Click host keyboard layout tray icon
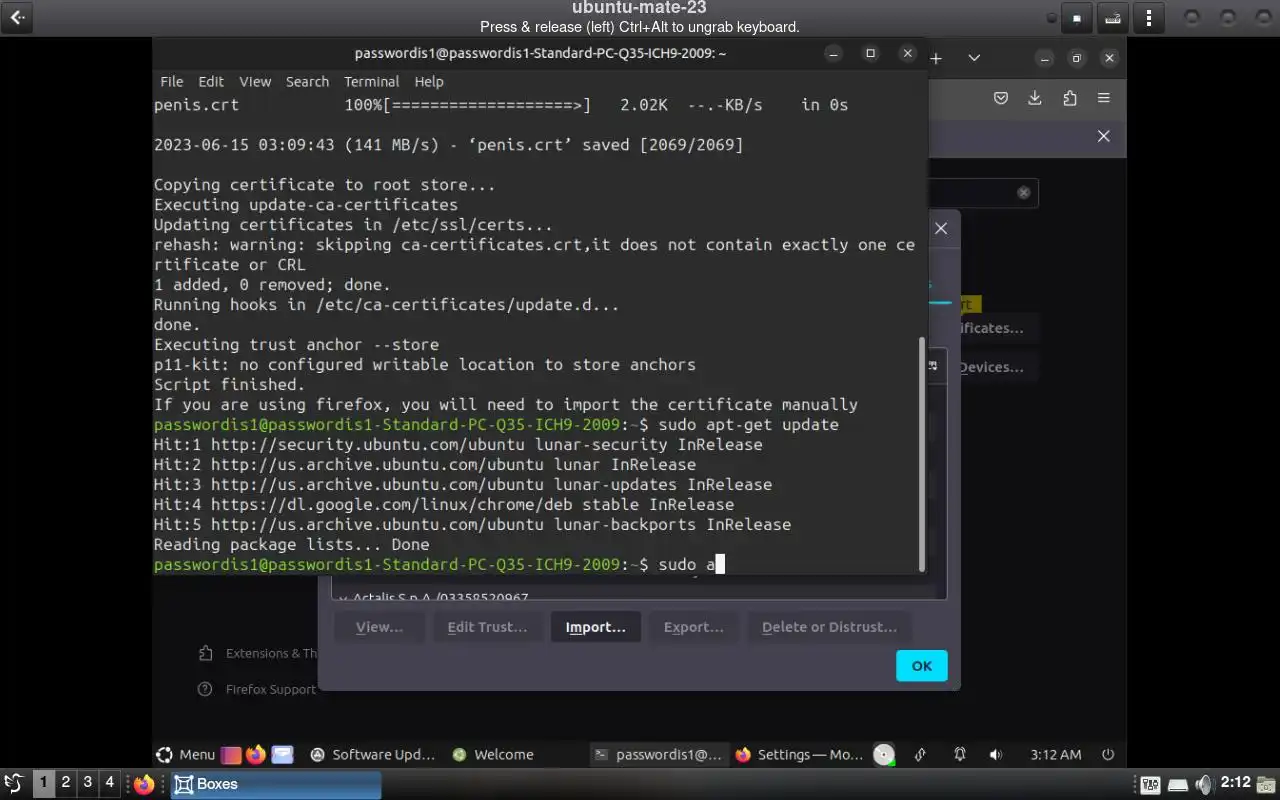 point(1150,784)
